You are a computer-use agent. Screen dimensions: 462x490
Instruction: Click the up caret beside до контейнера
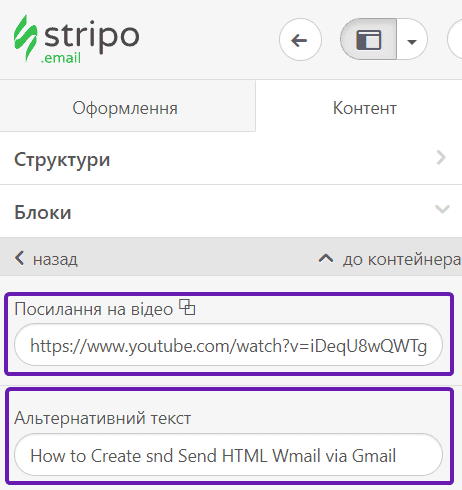point(326,258)
